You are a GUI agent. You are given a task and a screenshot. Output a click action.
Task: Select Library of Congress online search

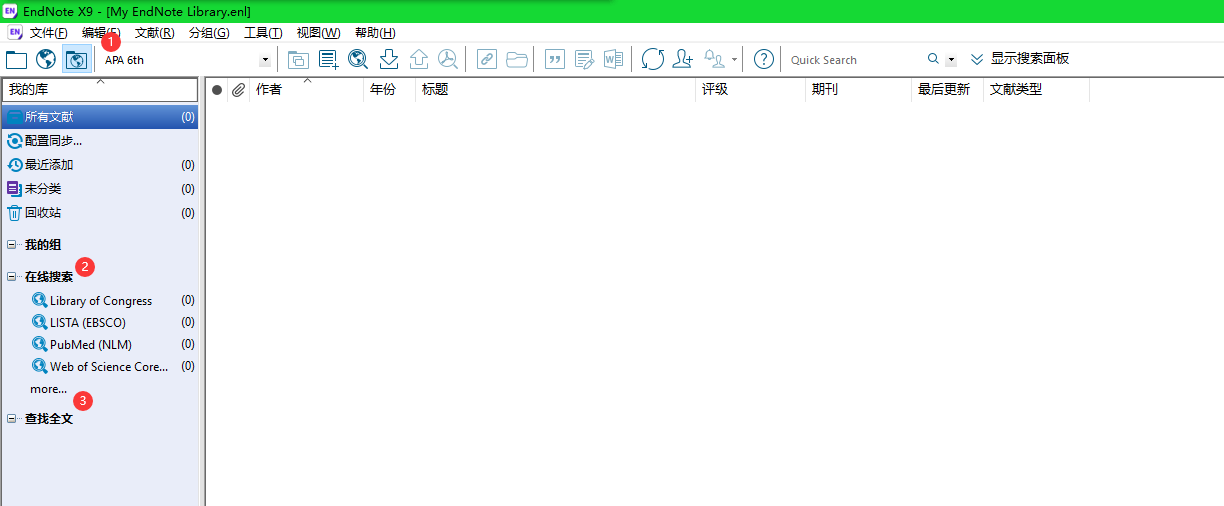(101, 301)
